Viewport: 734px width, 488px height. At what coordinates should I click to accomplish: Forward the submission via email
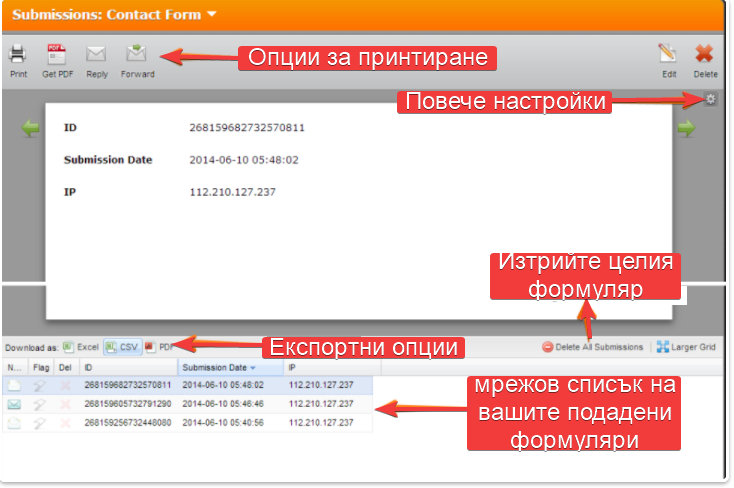coord(137,61)
